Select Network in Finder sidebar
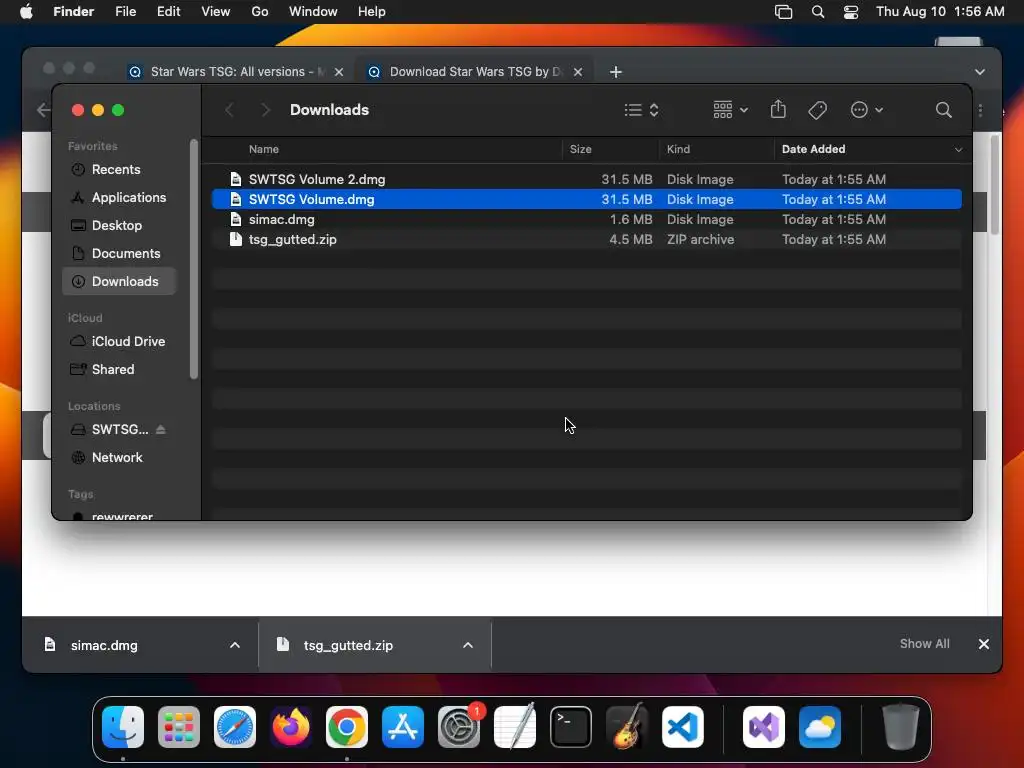The image size is (1024, 768). (119, 457)
